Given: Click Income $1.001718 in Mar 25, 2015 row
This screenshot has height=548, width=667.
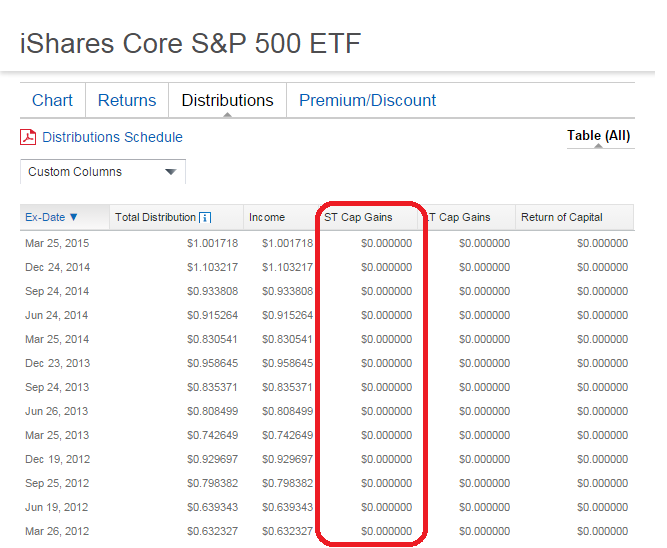Looking at the screenshot, I should pos(288,243).
